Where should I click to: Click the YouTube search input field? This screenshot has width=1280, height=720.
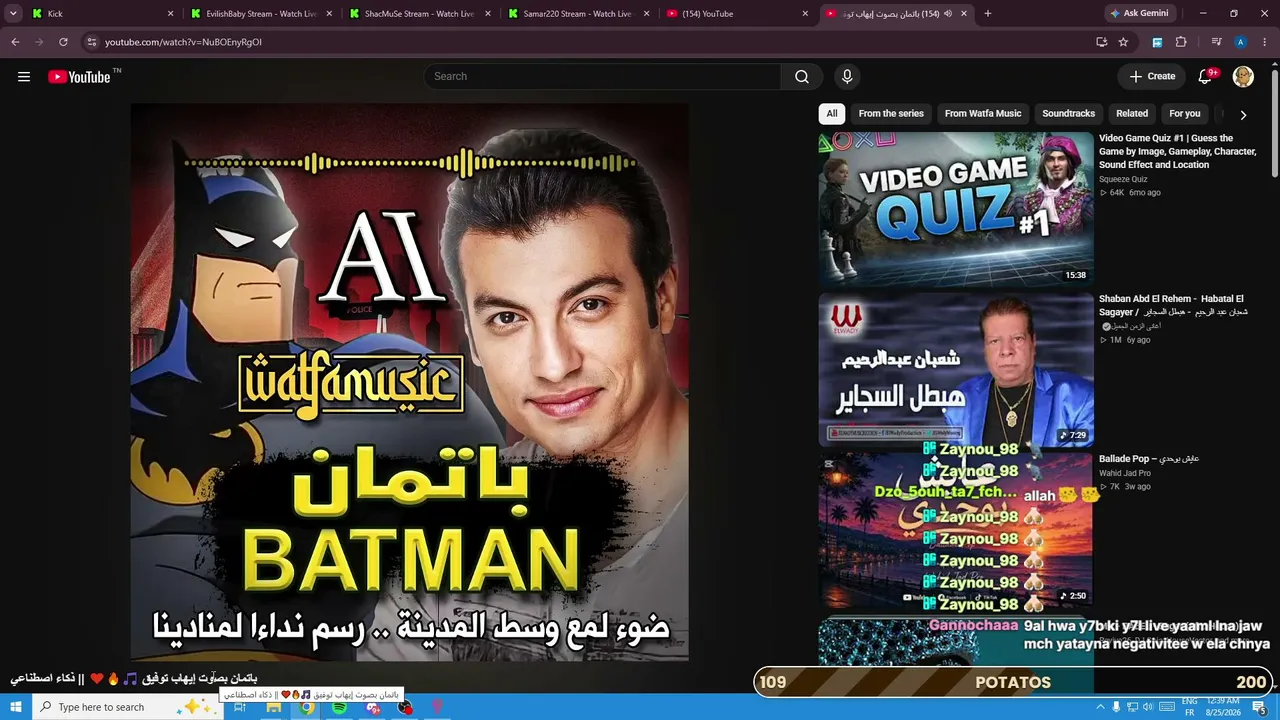point(603,77)
